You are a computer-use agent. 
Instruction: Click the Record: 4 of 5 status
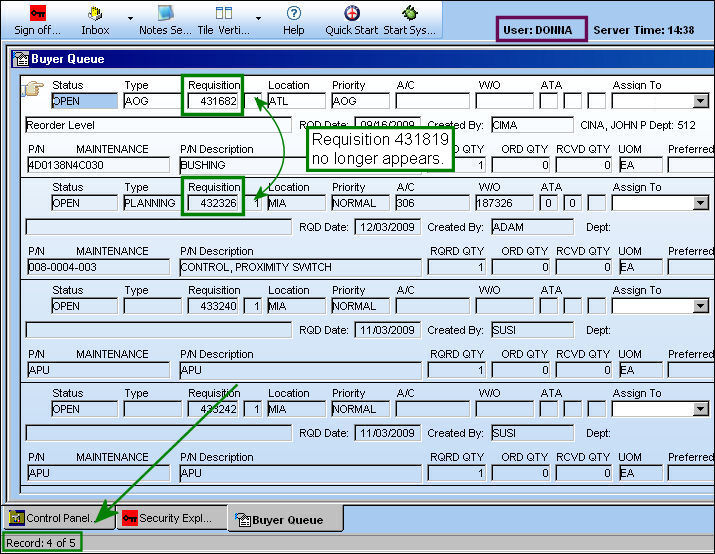(41, 543)
